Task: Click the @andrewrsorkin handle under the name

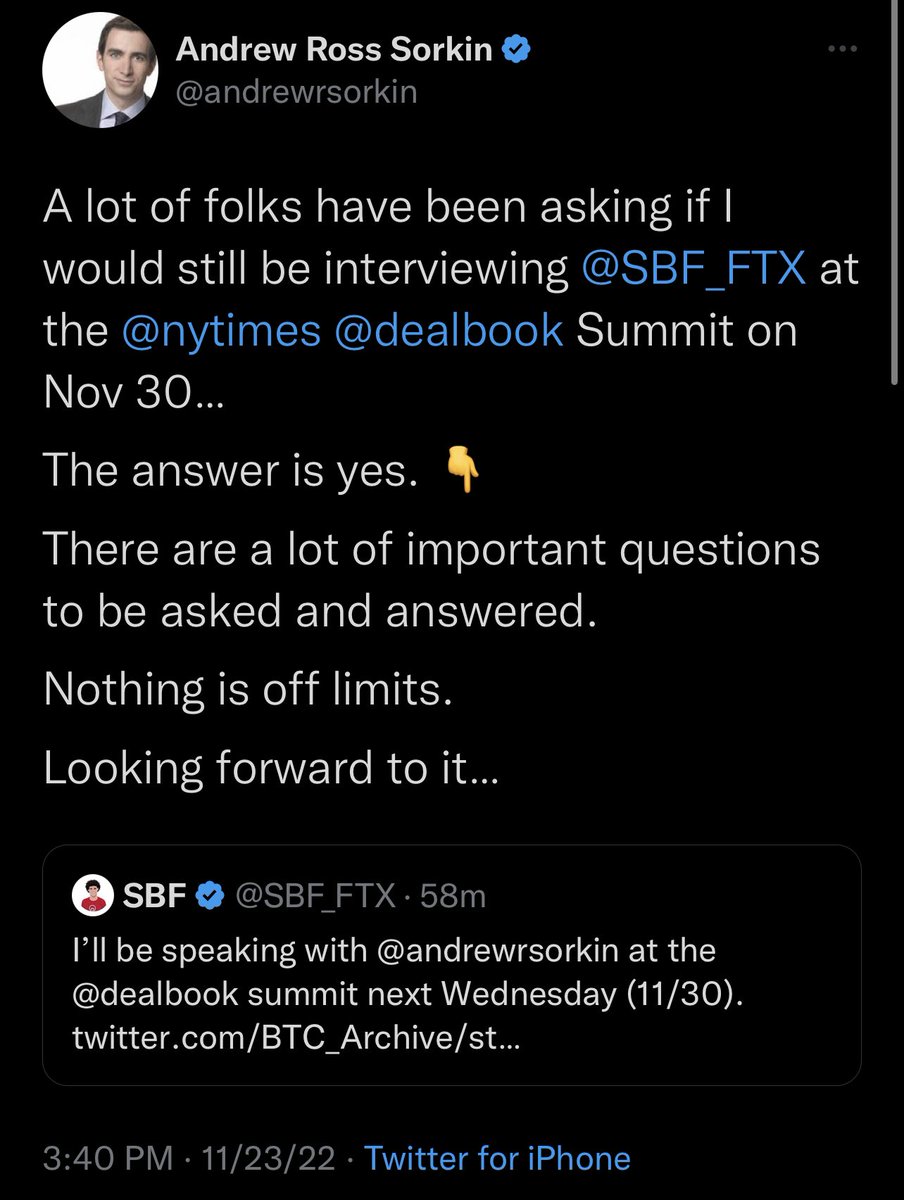Action: pyautogui.click(x=296, y=94)
